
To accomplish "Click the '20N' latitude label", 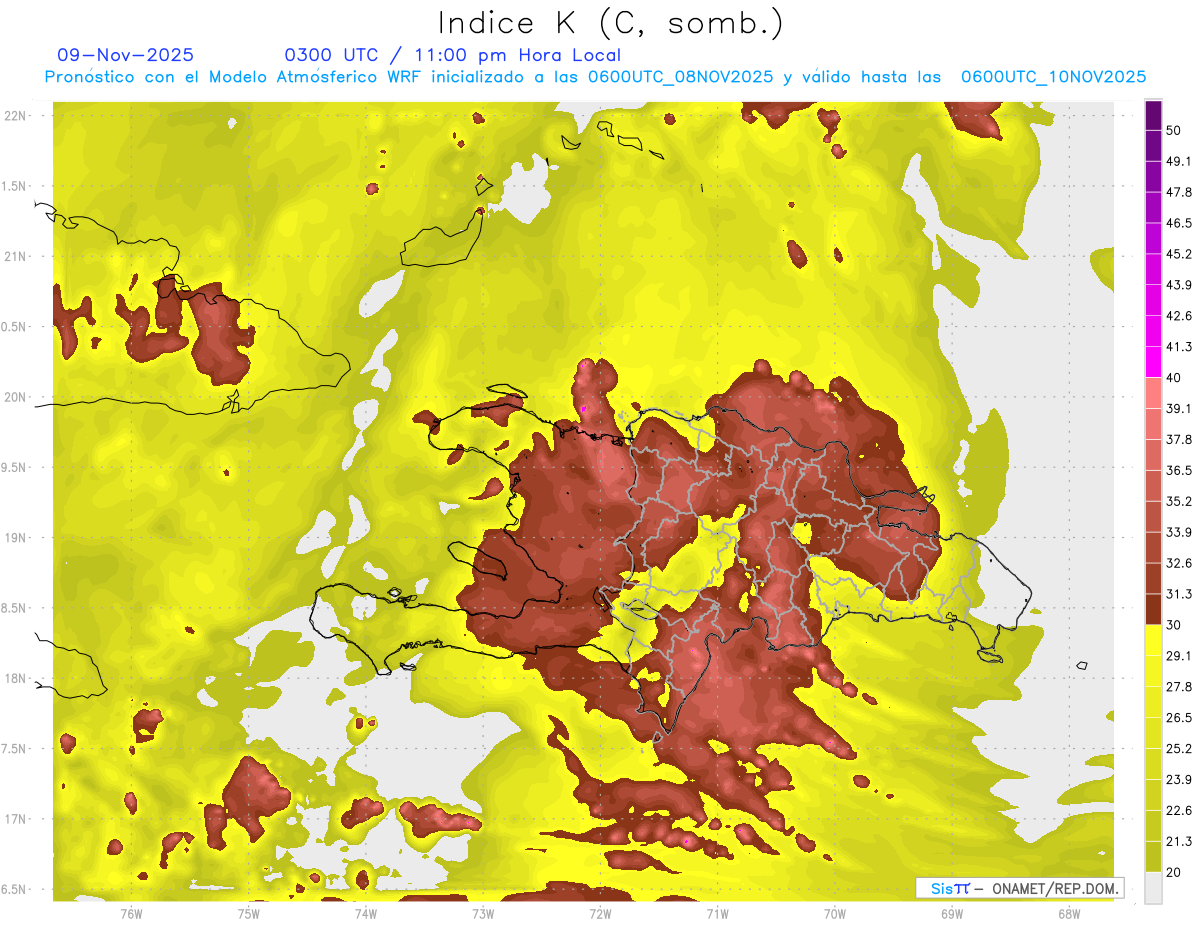I will click(x=15, y=397).
